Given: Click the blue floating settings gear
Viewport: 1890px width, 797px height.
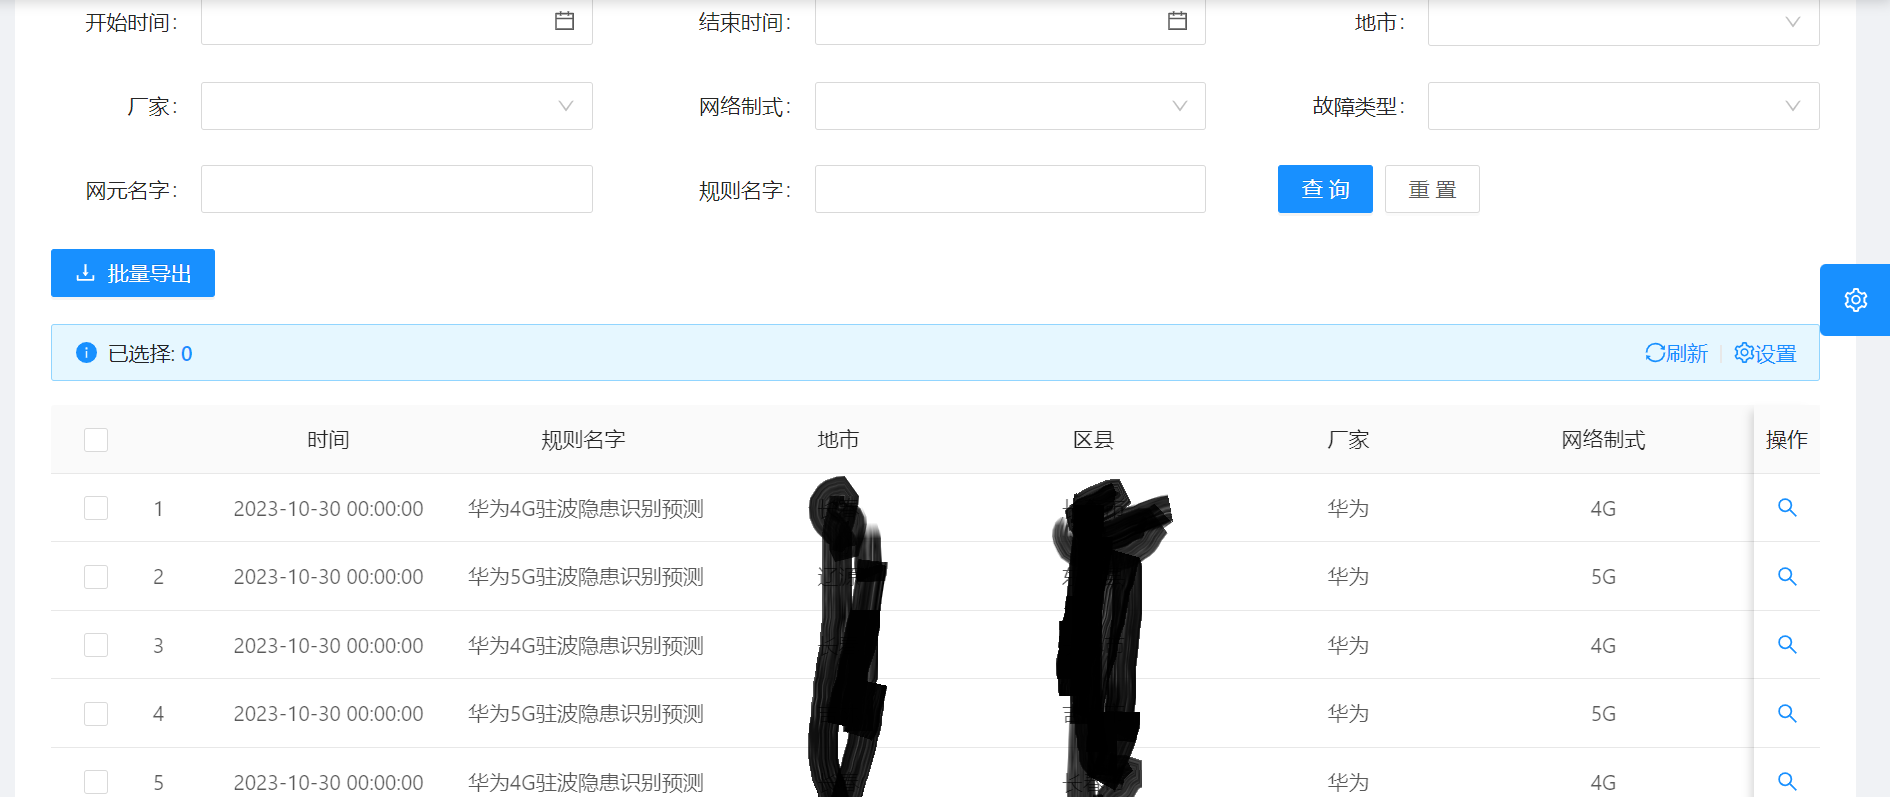Looking at the screenshot, I should coord(1855,300).
